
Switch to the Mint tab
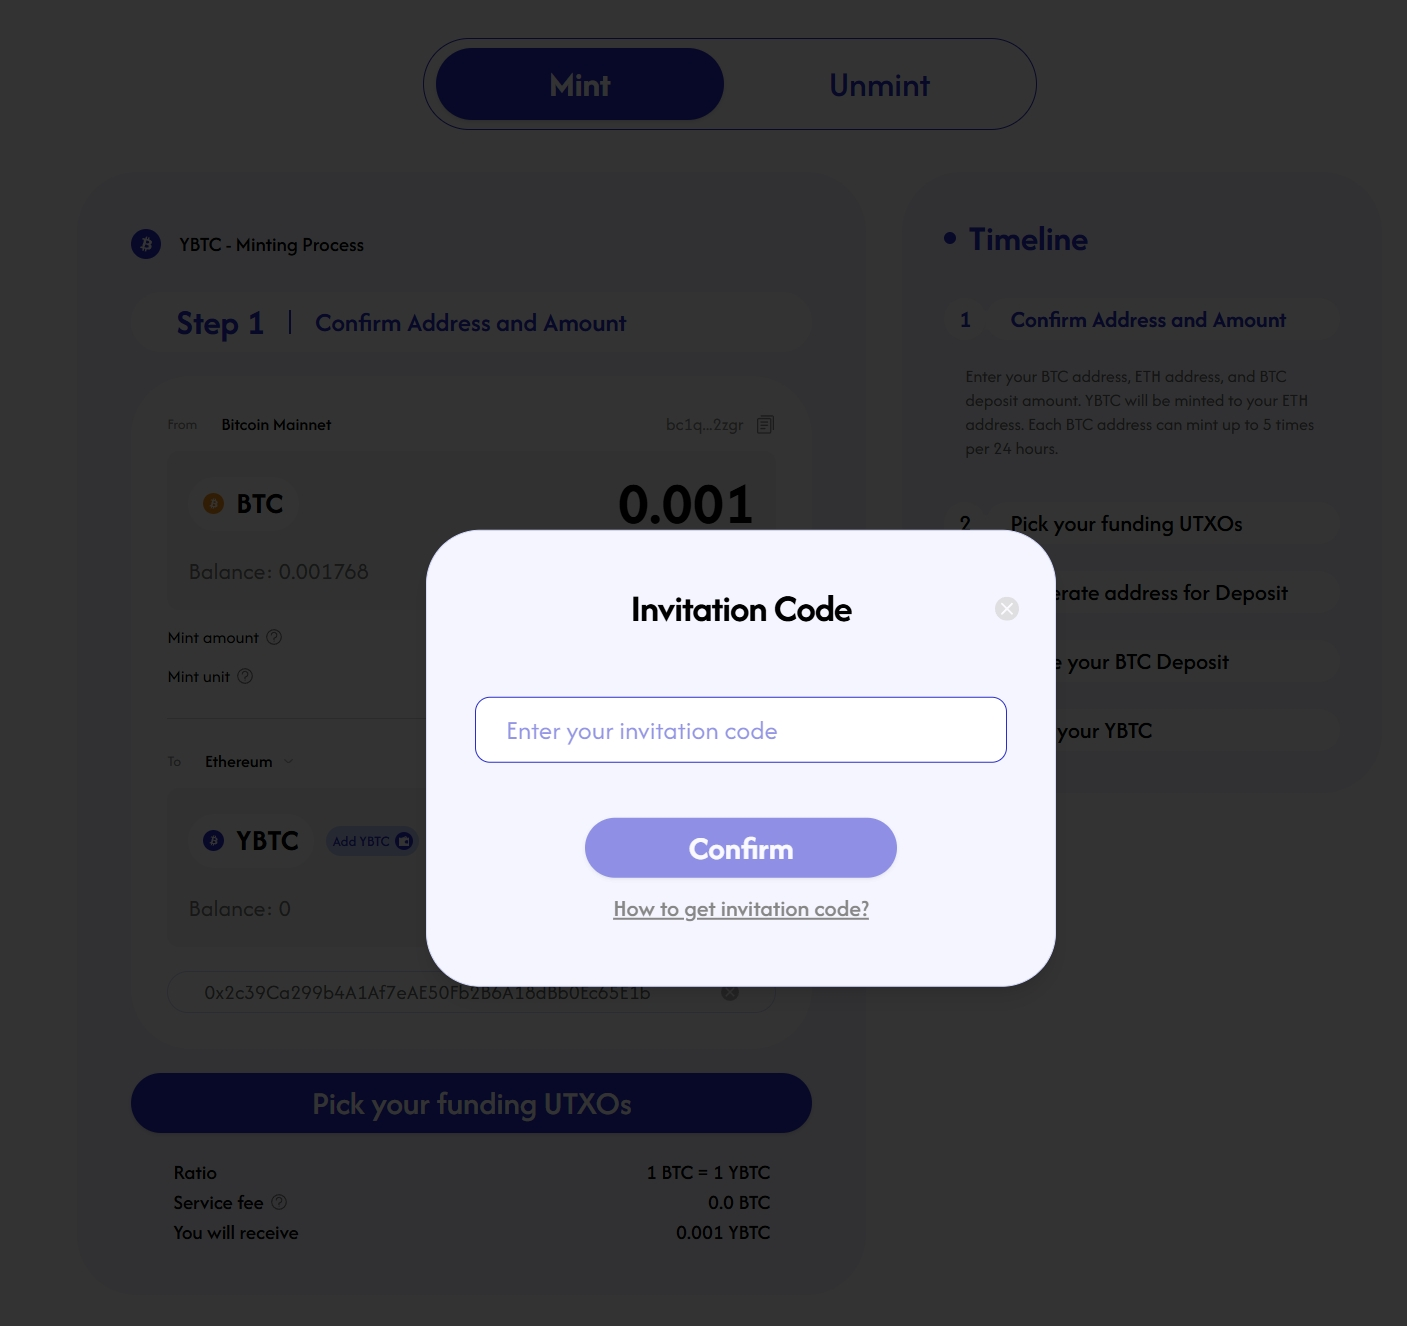580,85
